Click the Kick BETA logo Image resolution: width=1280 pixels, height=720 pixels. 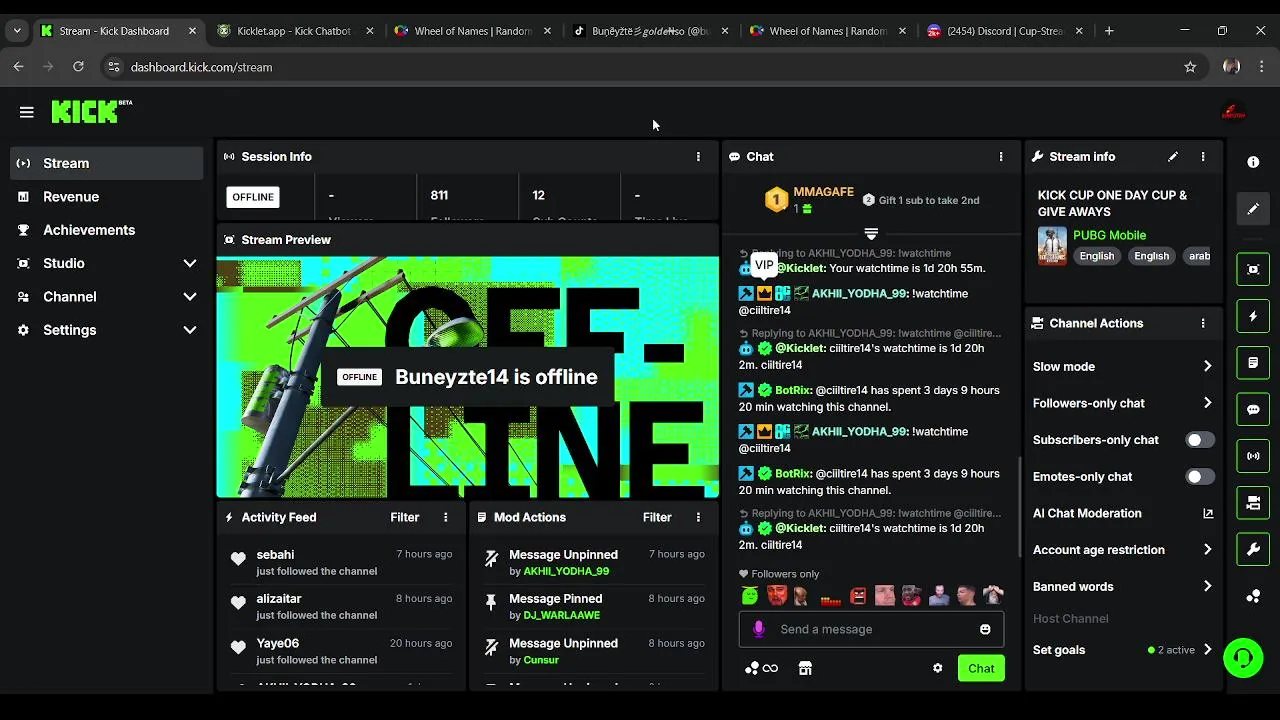pos(91,111)
